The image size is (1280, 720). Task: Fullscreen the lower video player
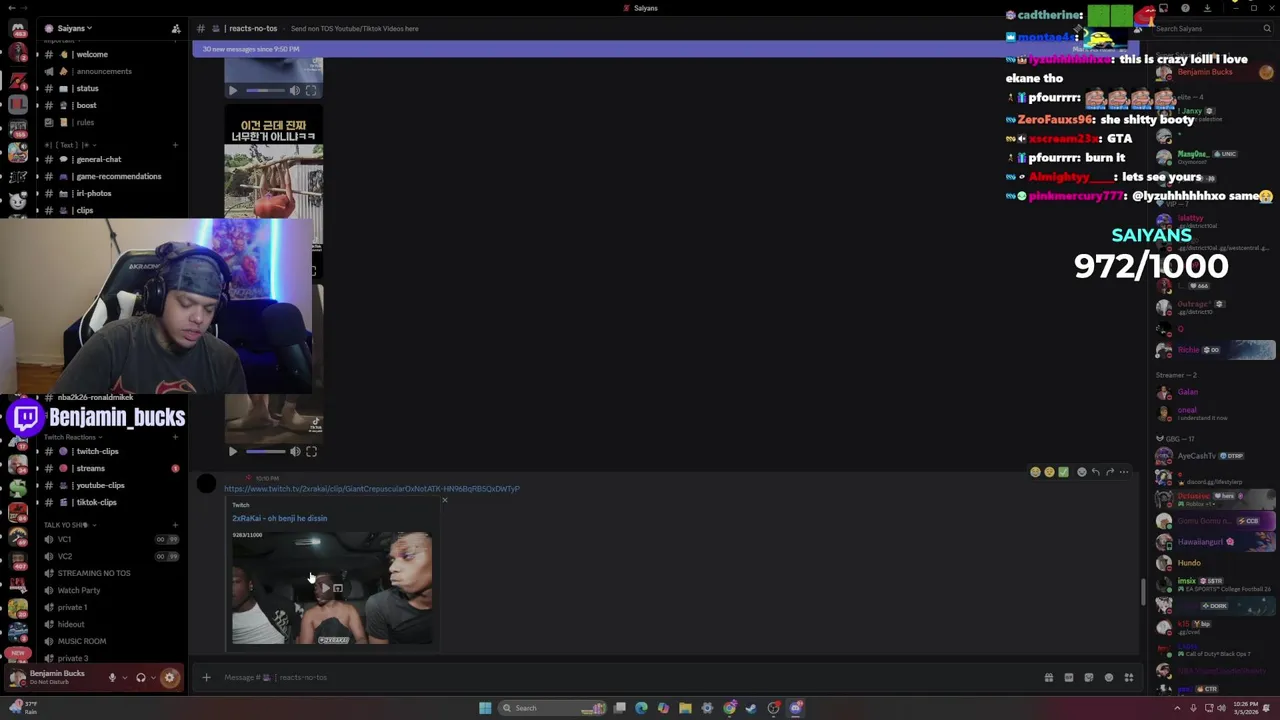pos(311,452)
